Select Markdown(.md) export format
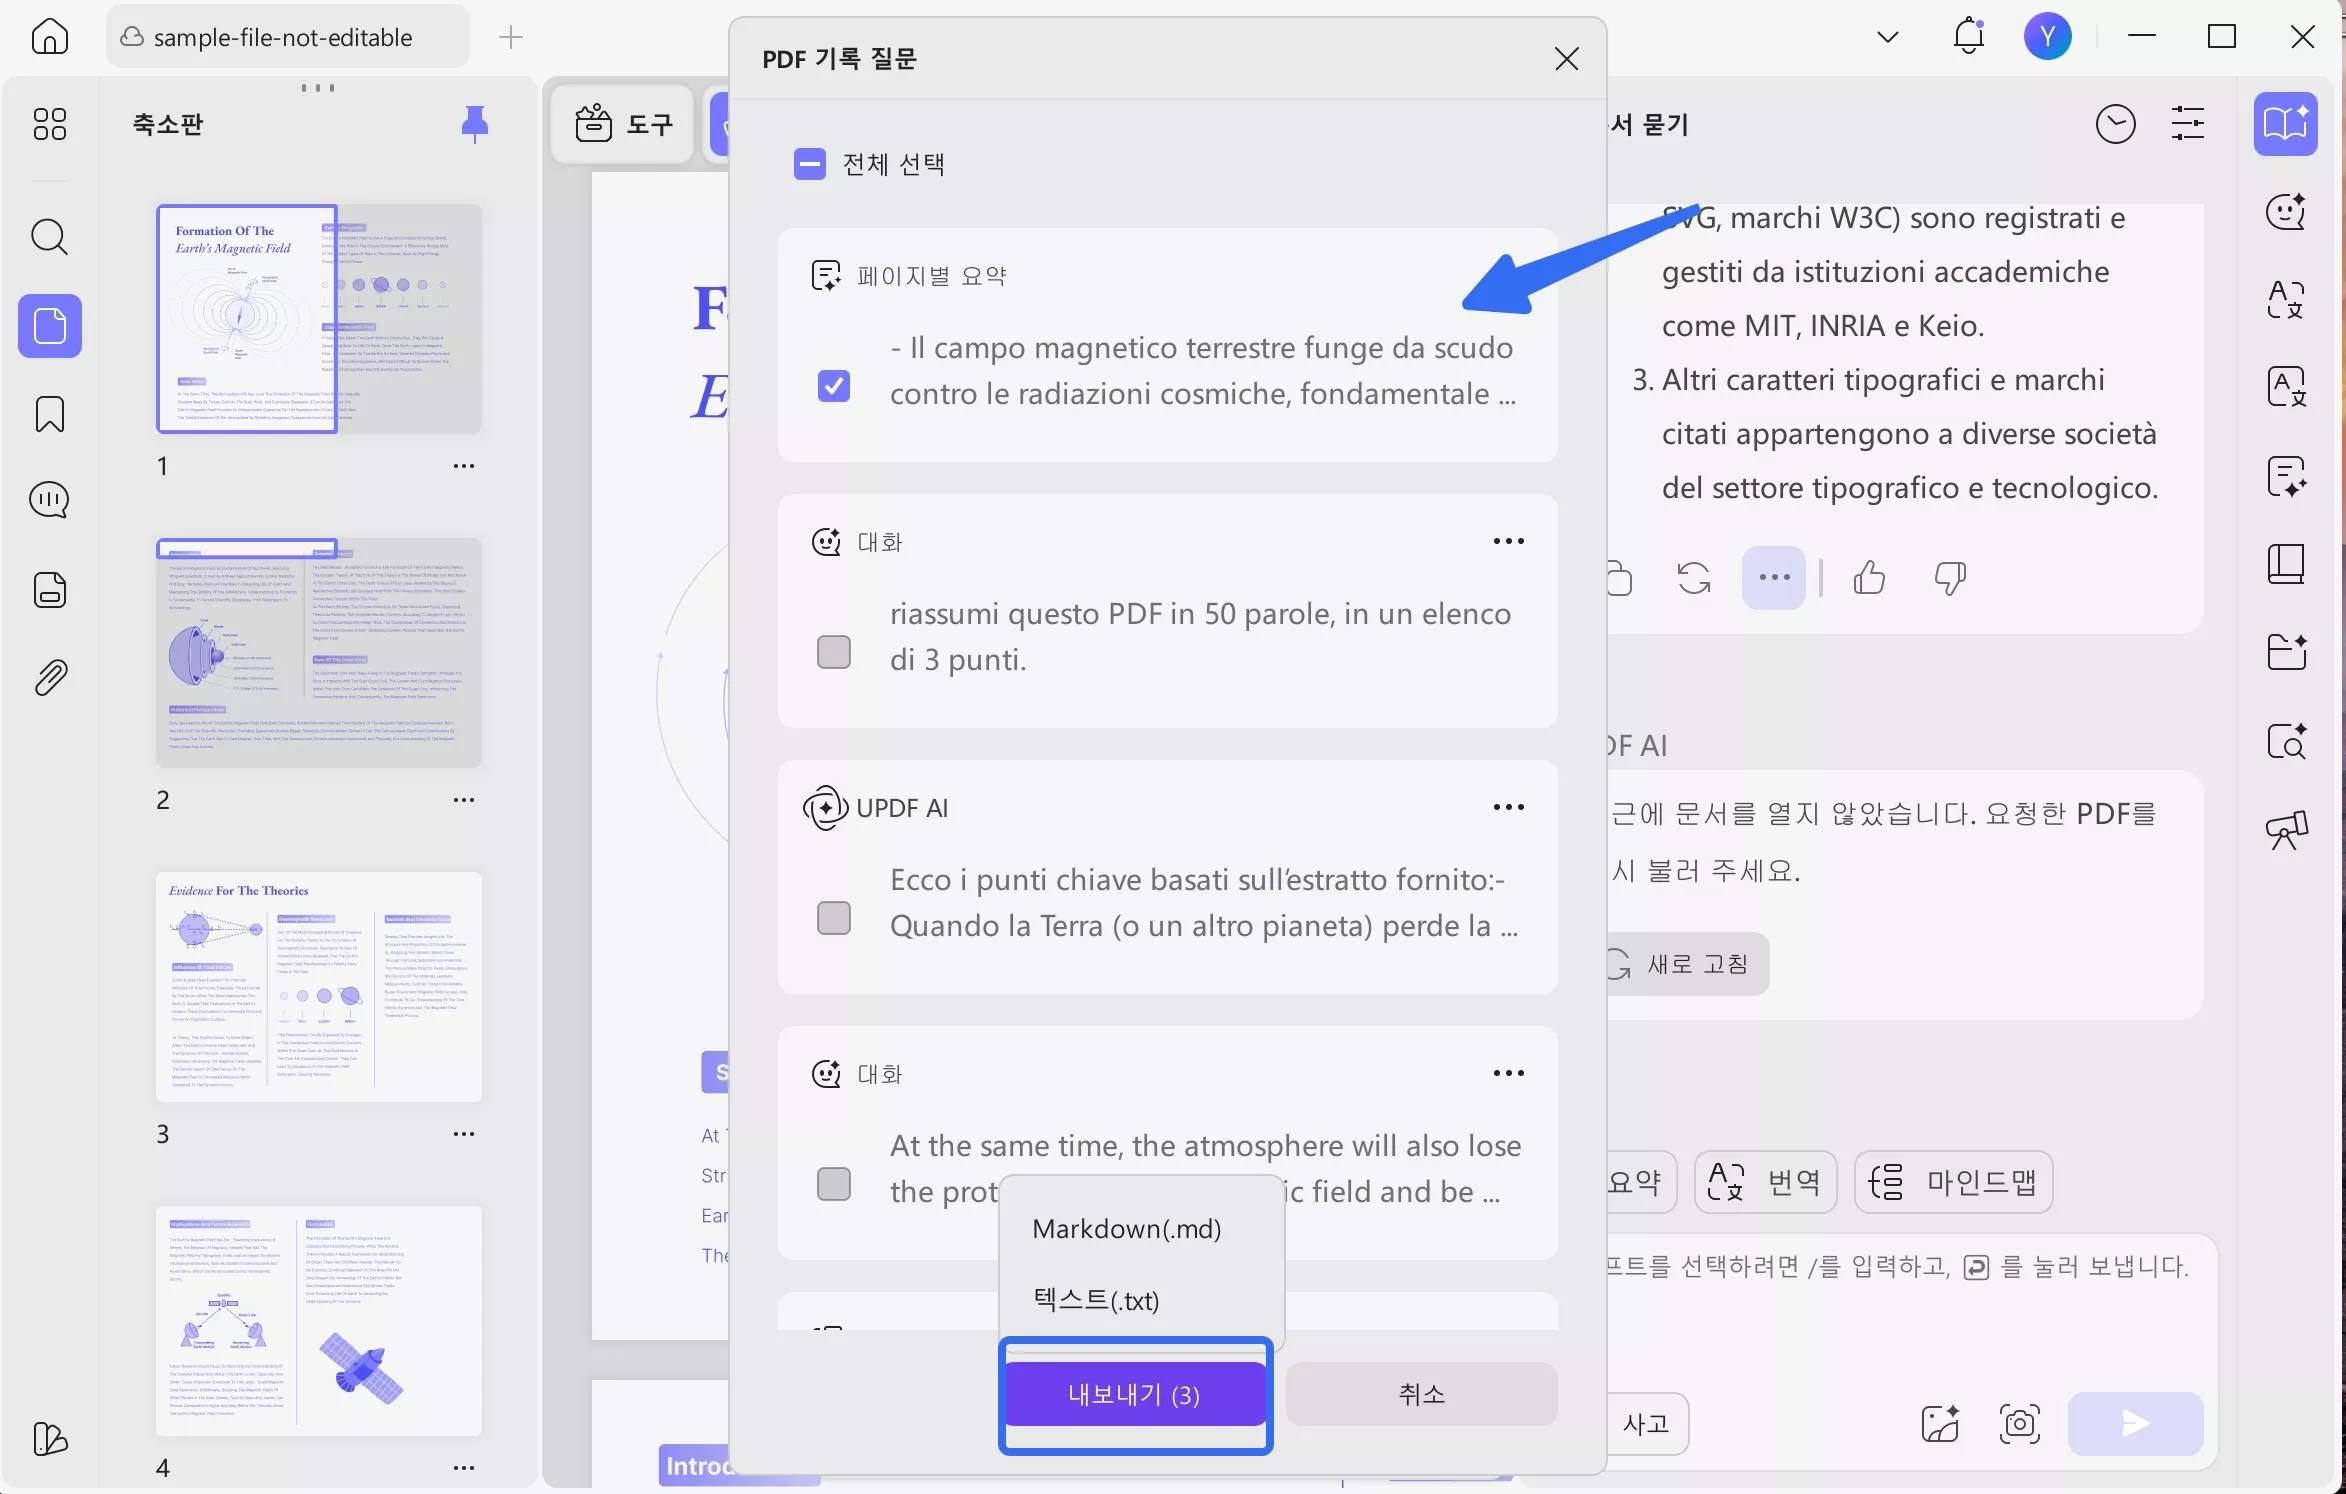 coord(1126,1228)
